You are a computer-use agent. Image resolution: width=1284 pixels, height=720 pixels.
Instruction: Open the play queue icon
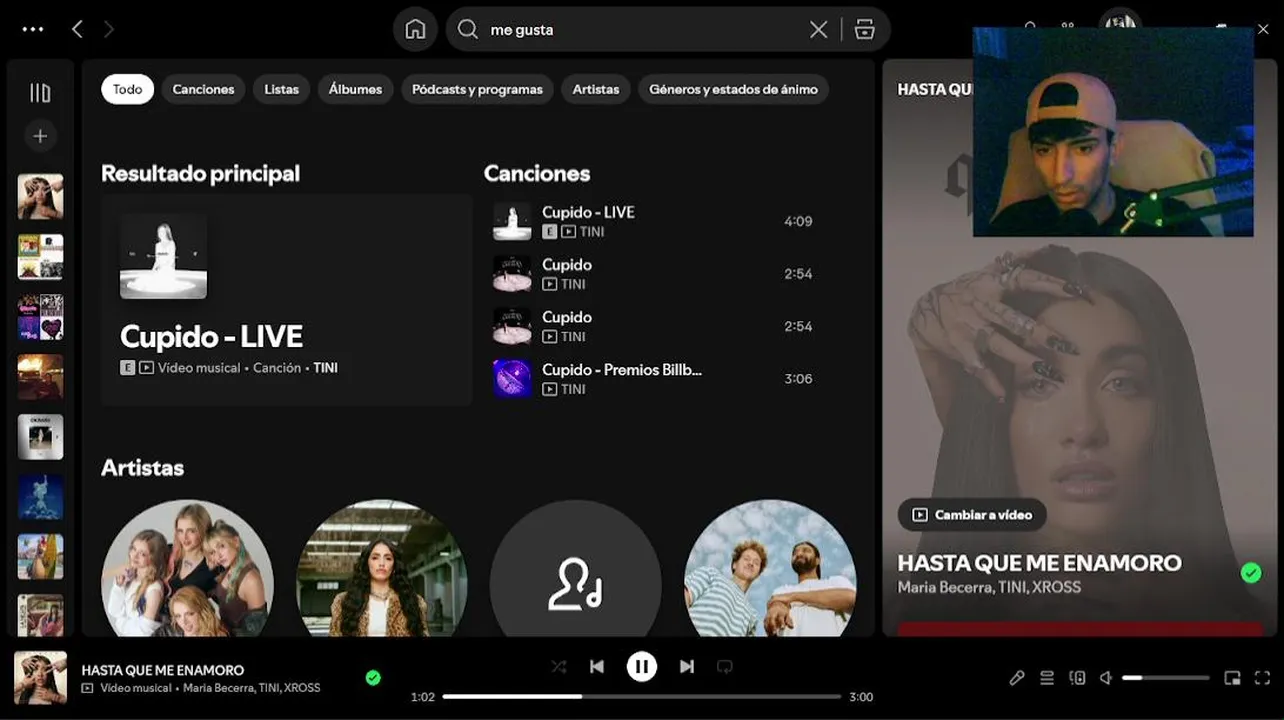[1047, 678]
